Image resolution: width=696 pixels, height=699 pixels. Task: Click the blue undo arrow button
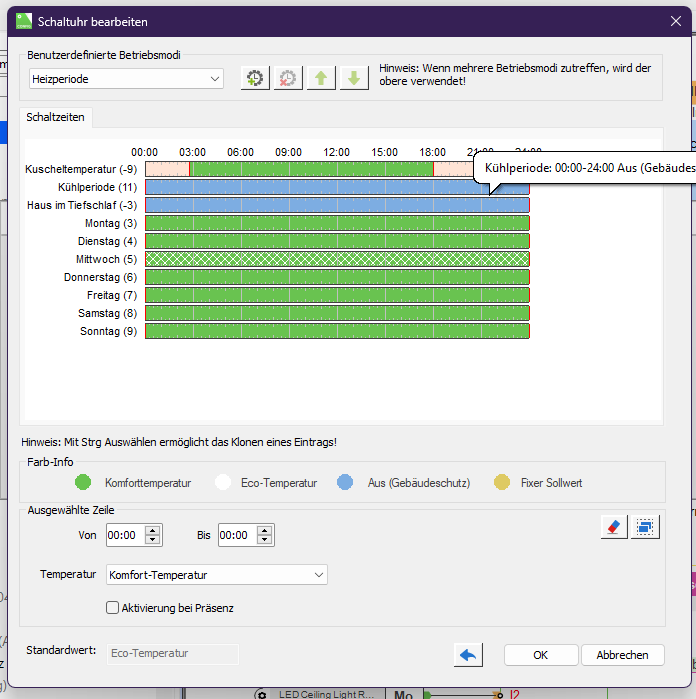pos(468,655)
